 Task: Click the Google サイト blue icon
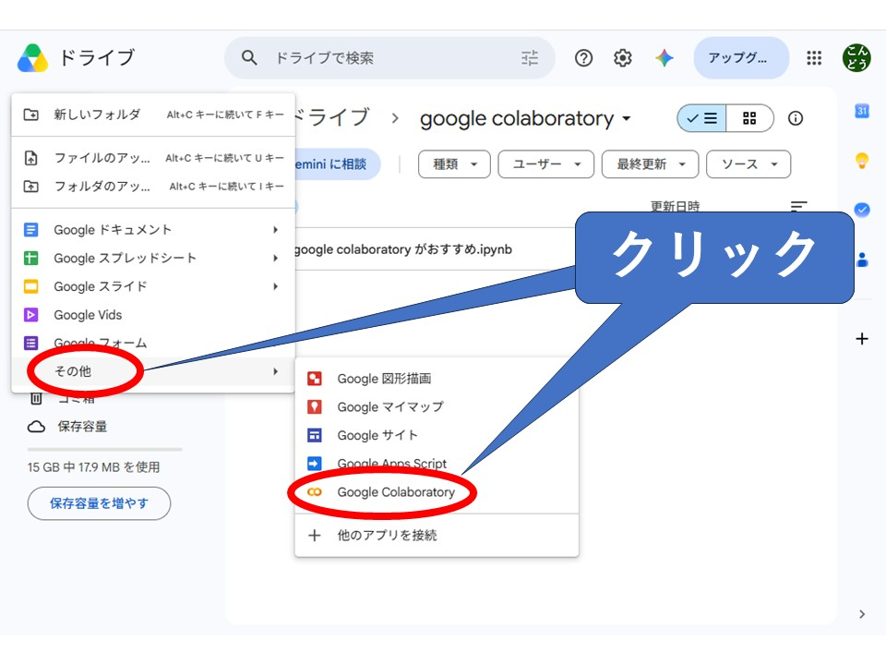(x=314, y=435)
